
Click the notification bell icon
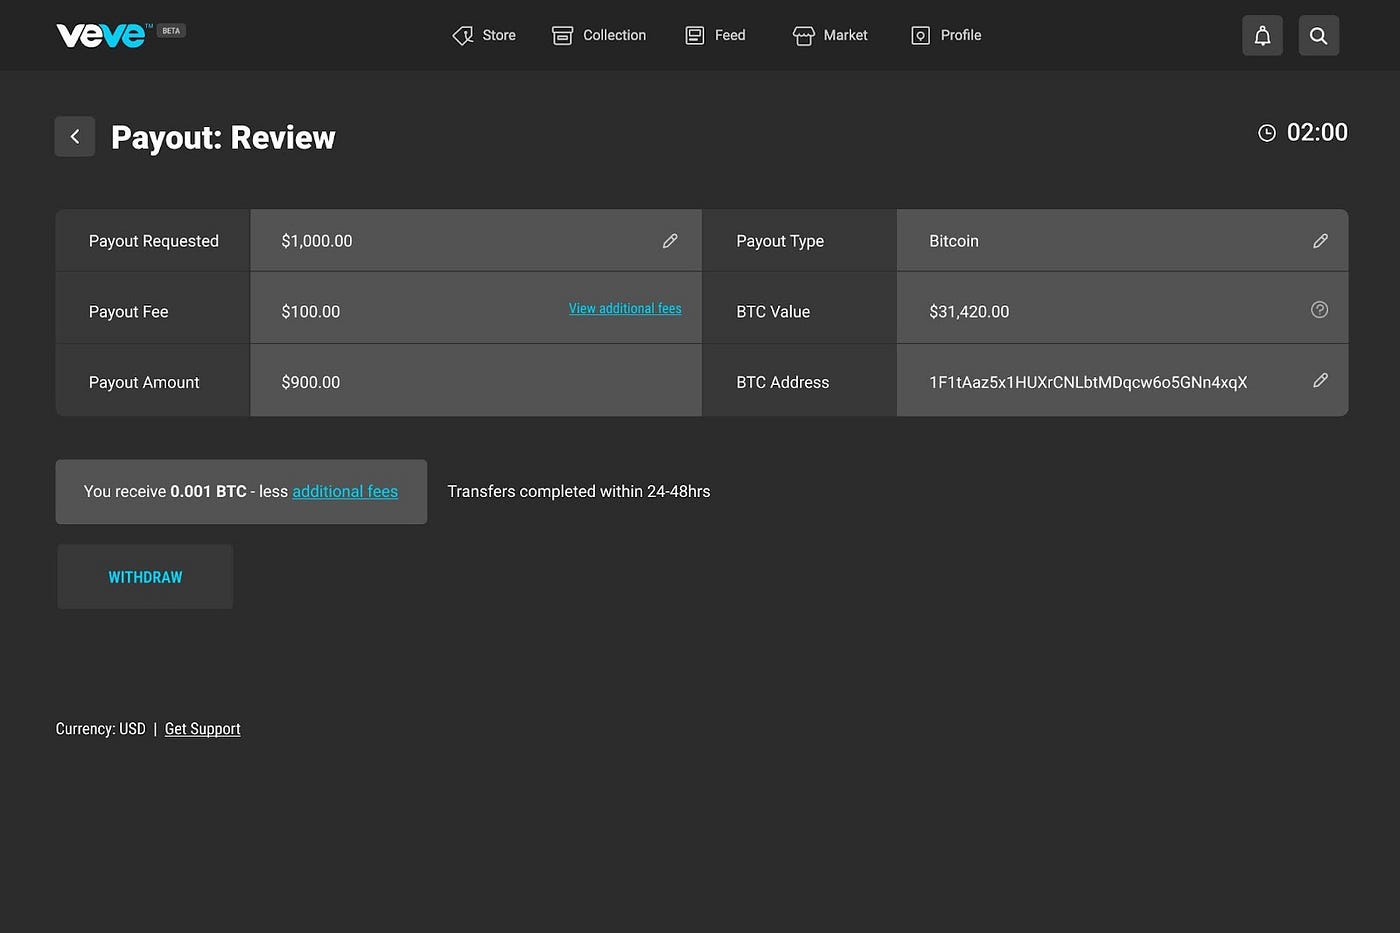tap(1262, 36)
